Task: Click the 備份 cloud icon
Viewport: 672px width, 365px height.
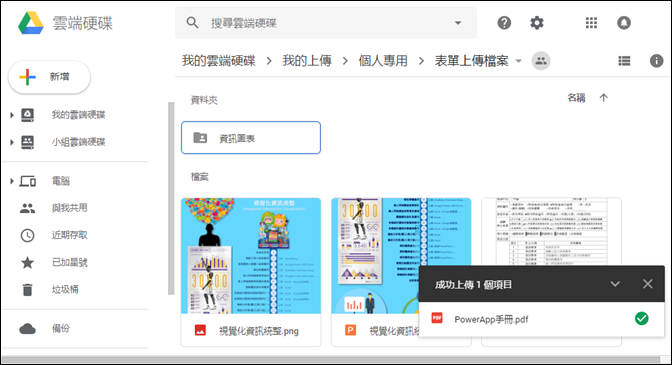Action: coord(27,329)
